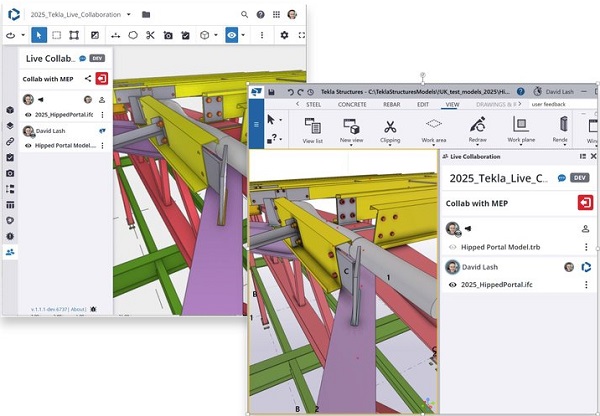Open the Views camera icon in left sidebar

[10, 173]
